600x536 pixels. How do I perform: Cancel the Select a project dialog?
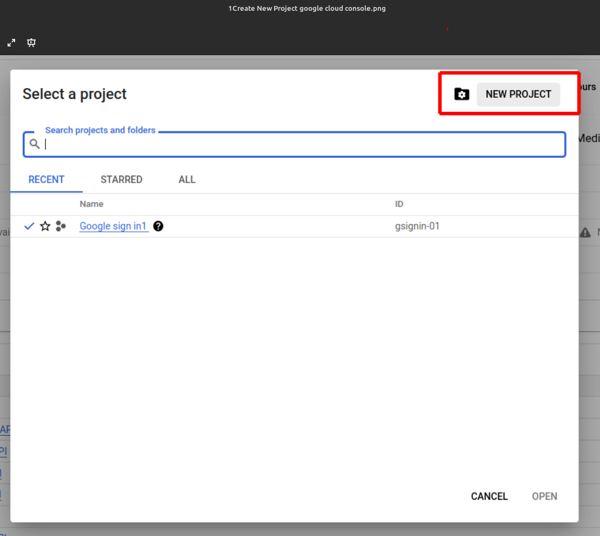click(489, 496)
